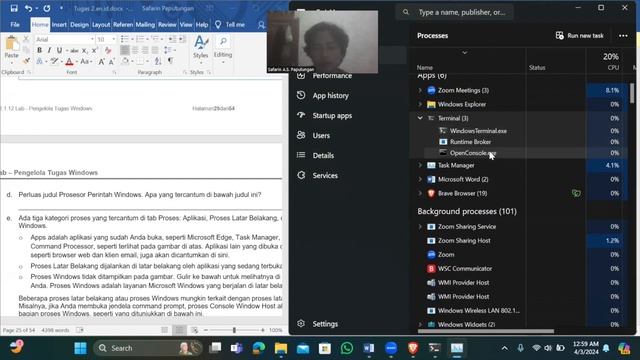Screen dimensions: 640x360
Task: Toggle superscript formatting
Action: (x=94, y=50)
